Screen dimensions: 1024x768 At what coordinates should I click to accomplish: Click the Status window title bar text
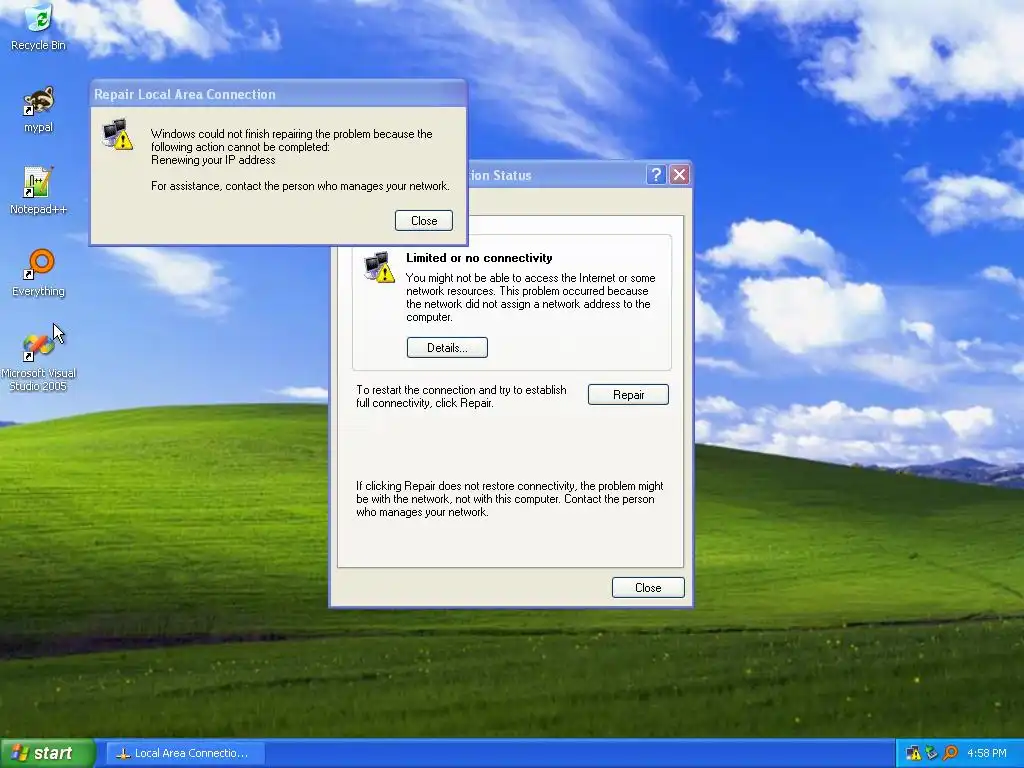point(500,175)
